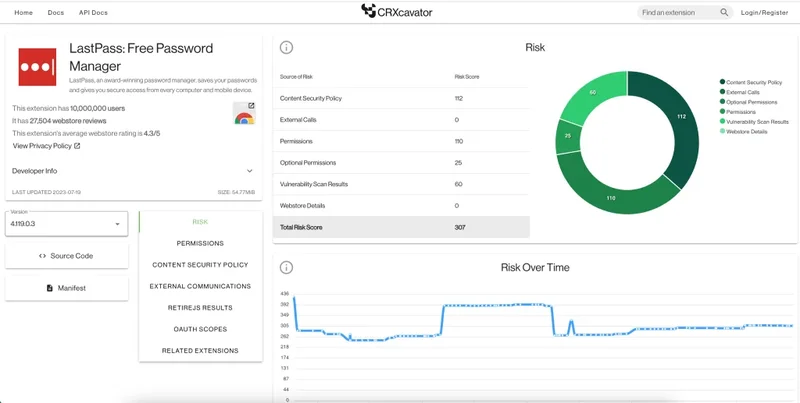Select the EXTERNAL COMMUNICATIONS tab
Image resolution: width=800 pixels, height=403 pixels.
201,286
